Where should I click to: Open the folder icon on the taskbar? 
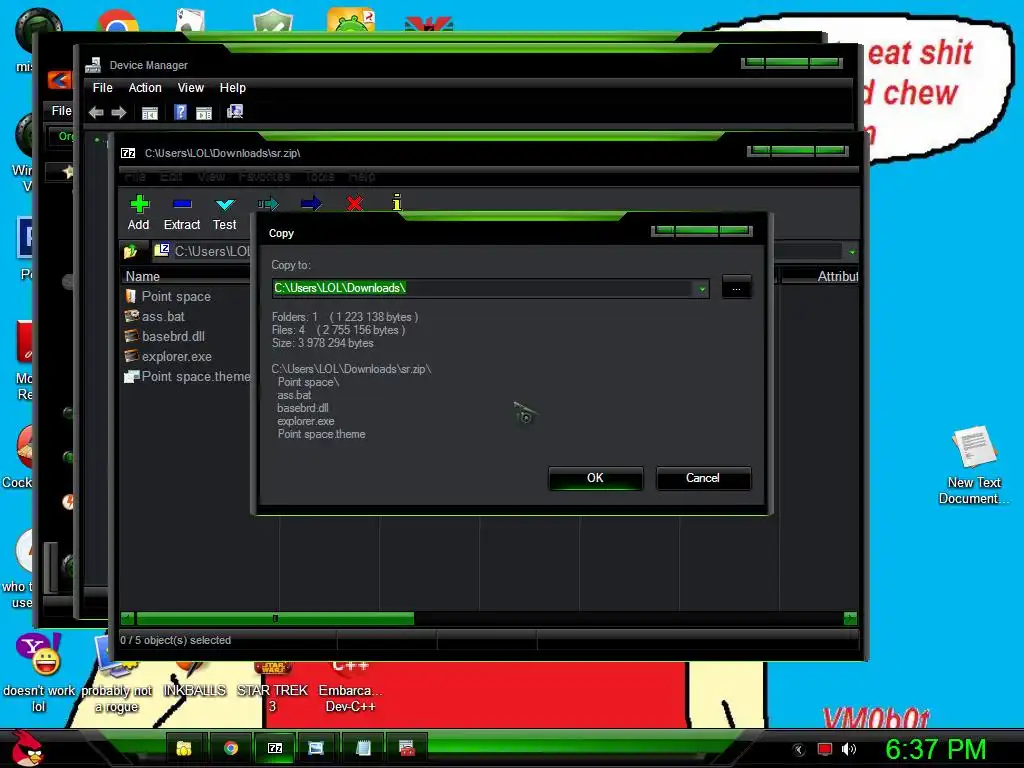(184, 748)
